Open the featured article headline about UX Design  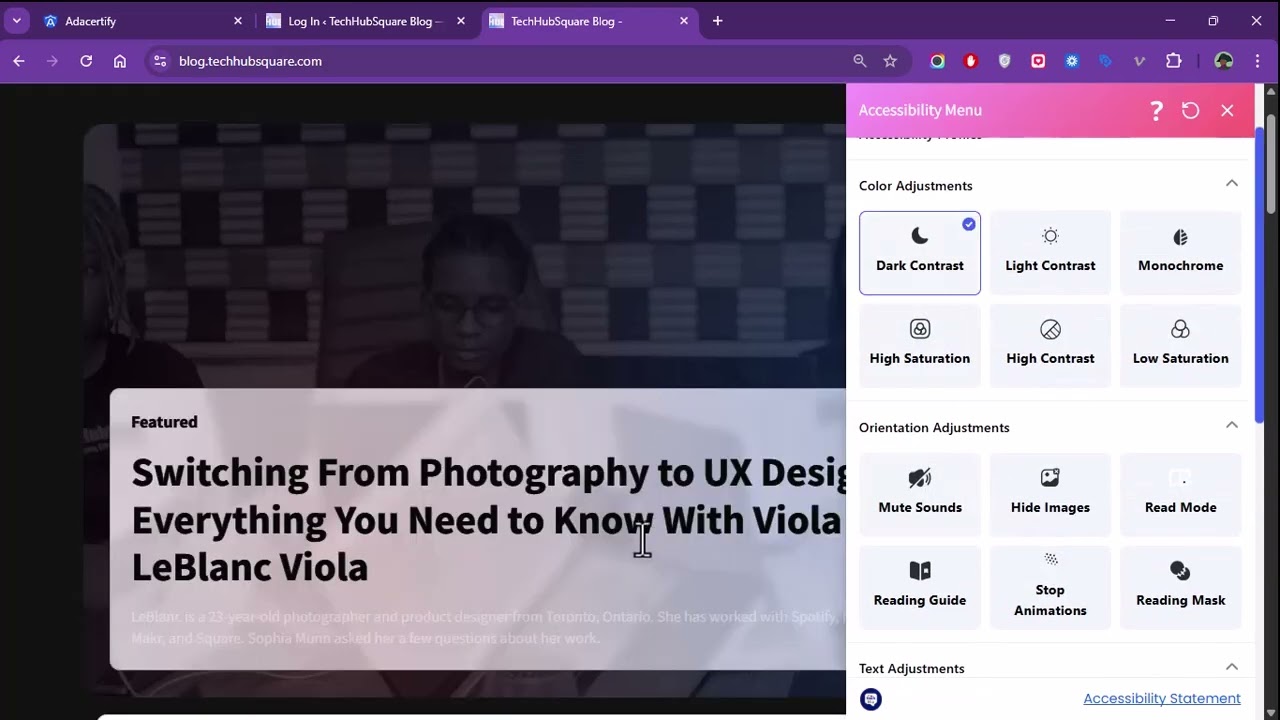tap(489, 519)
